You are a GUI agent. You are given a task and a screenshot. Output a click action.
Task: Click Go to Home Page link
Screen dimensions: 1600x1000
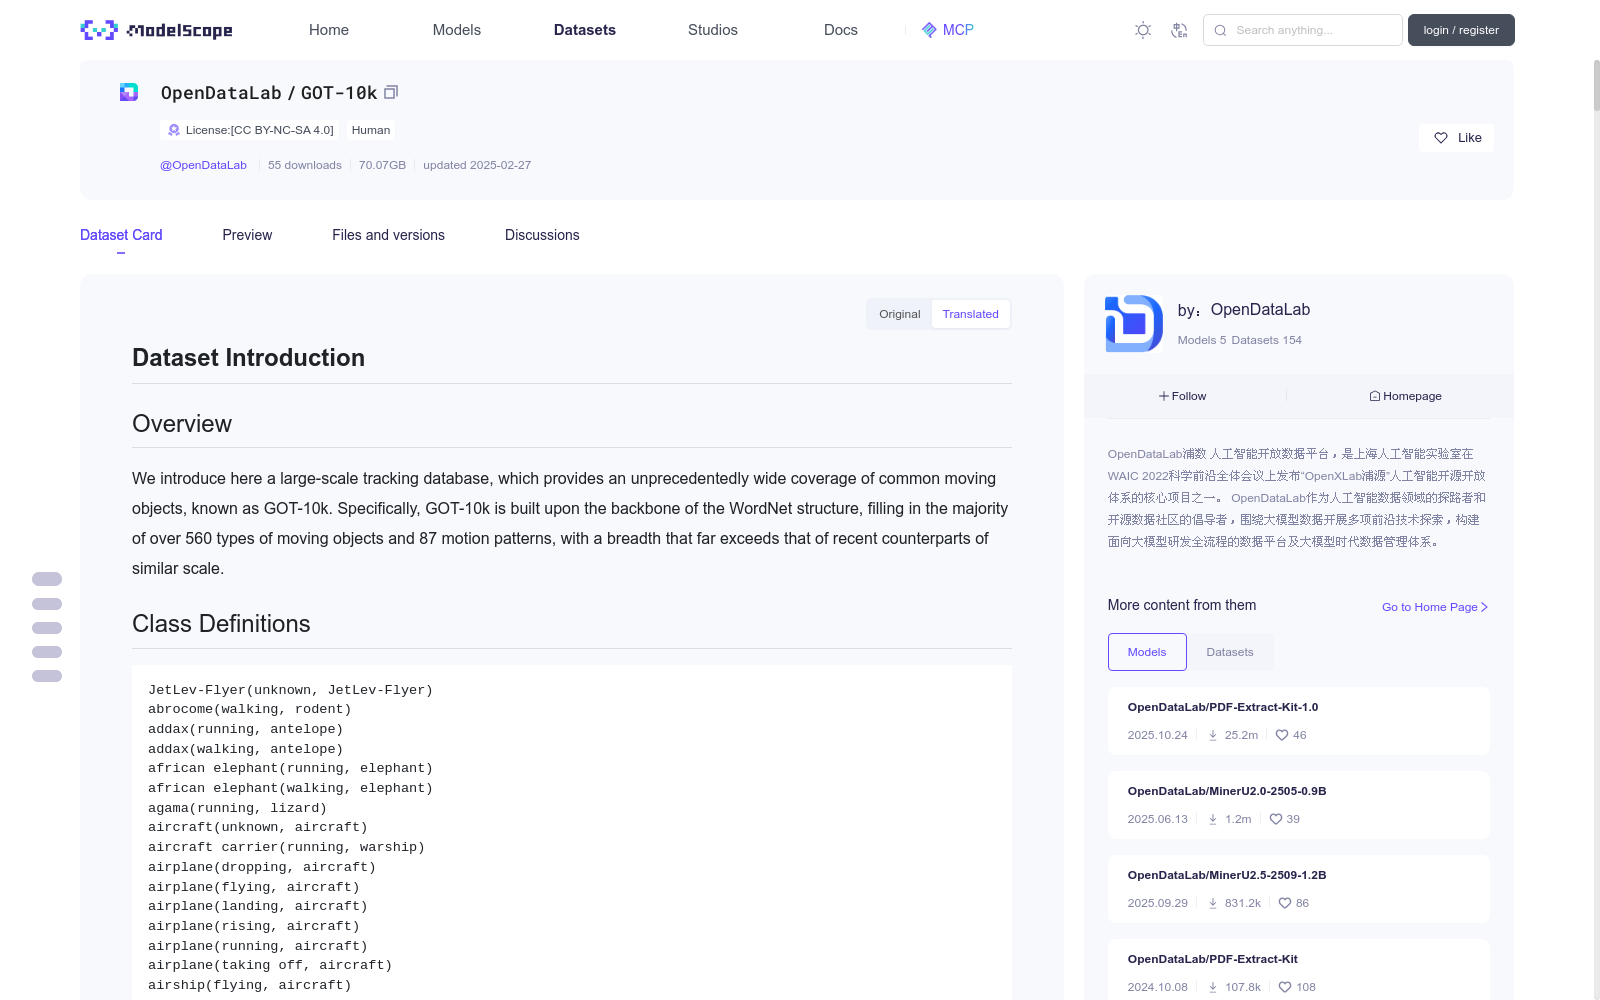point(1435,607)
